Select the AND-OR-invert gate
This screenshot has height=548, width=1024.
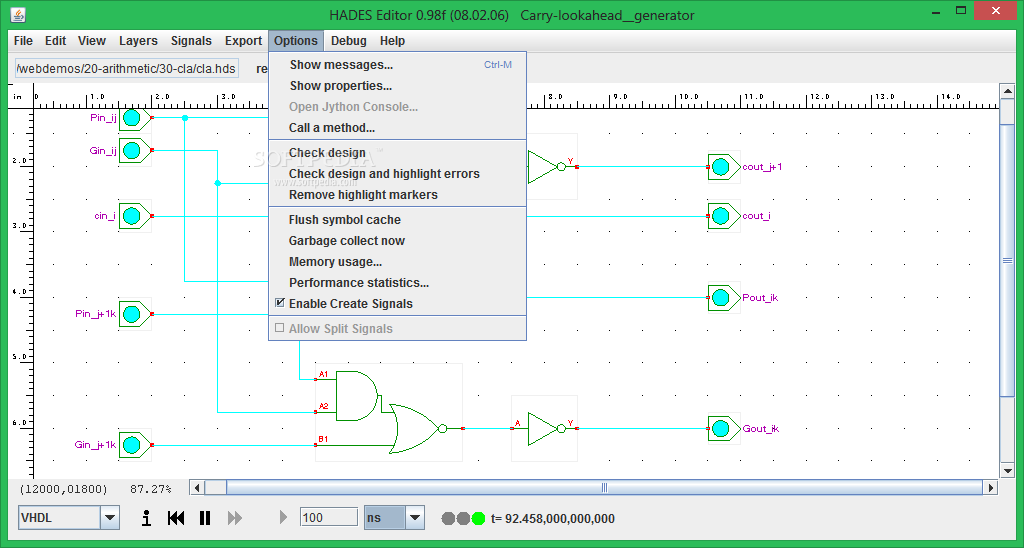[x=389, y=412]
